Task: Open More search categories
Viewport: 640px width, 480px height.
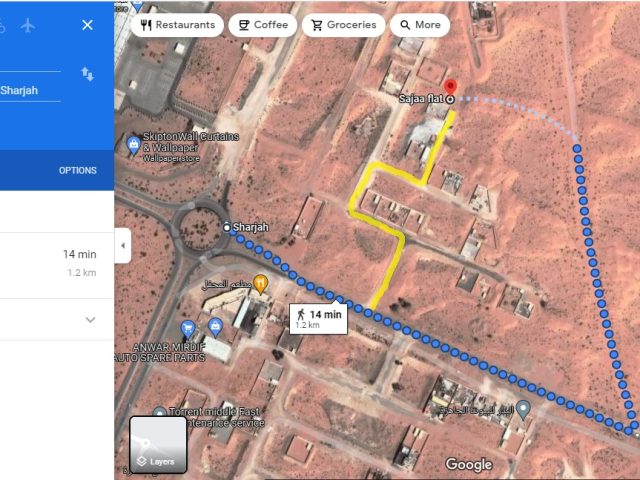Action: tap(420, 25)
